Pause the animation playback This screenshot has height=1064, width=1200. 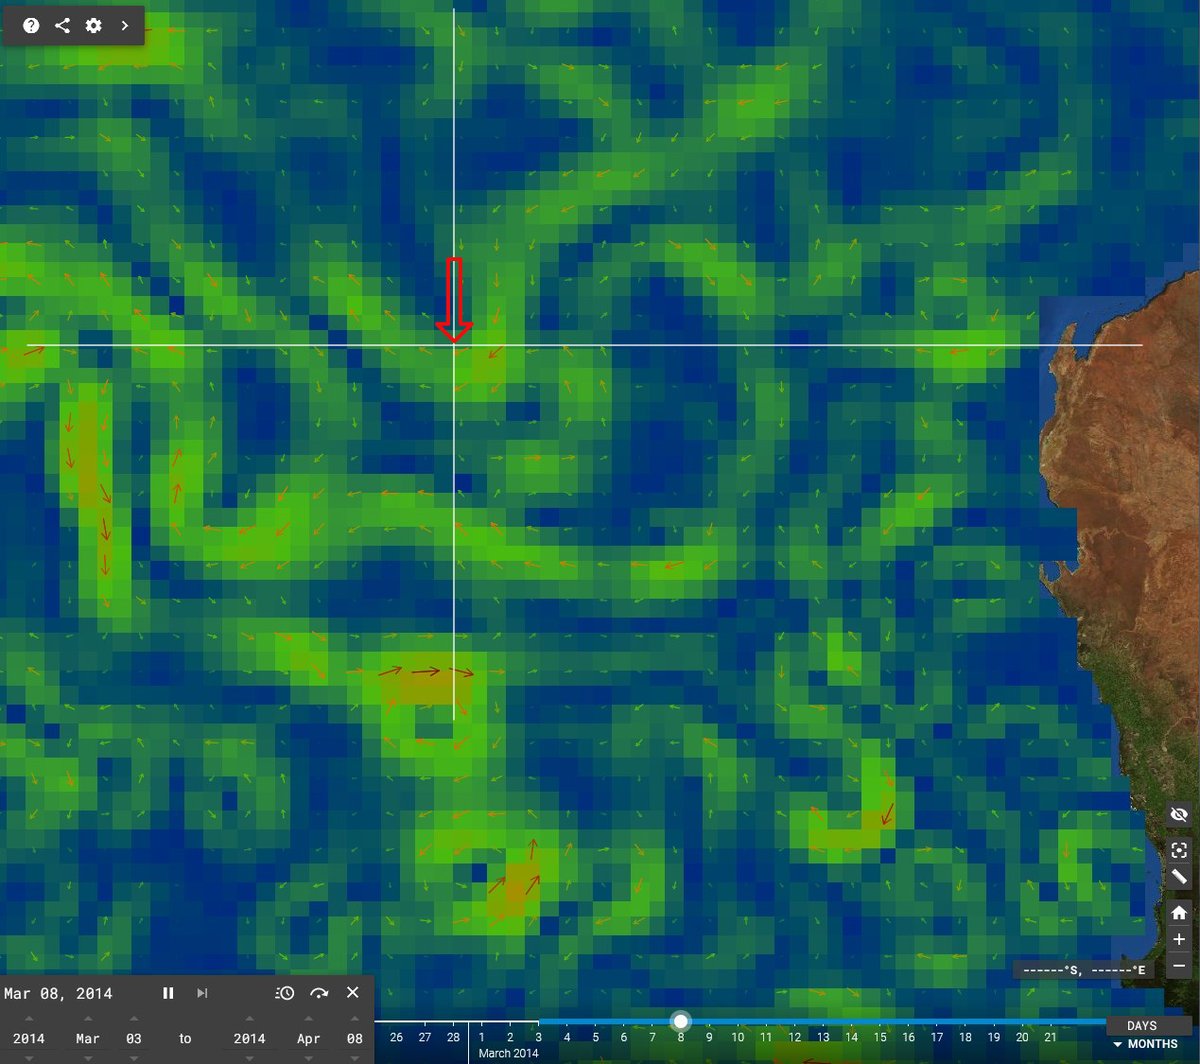click(168, 993)
